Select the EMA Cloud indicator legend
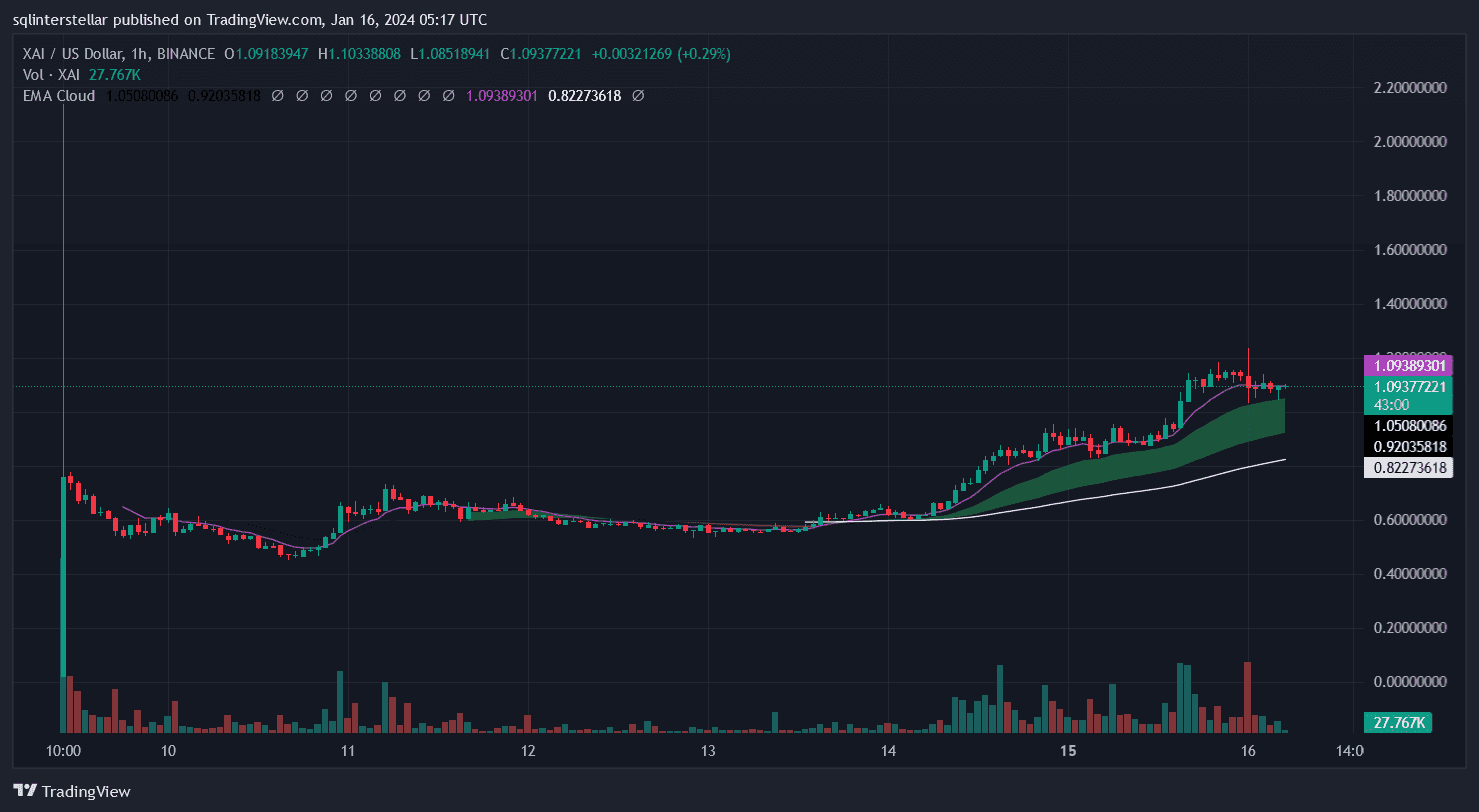 (59, 96)
